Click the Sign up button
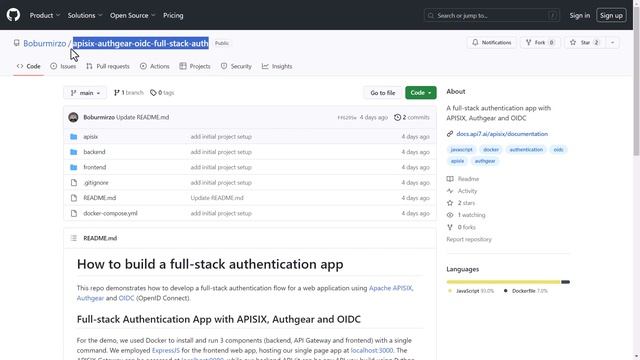 [611, 16]
